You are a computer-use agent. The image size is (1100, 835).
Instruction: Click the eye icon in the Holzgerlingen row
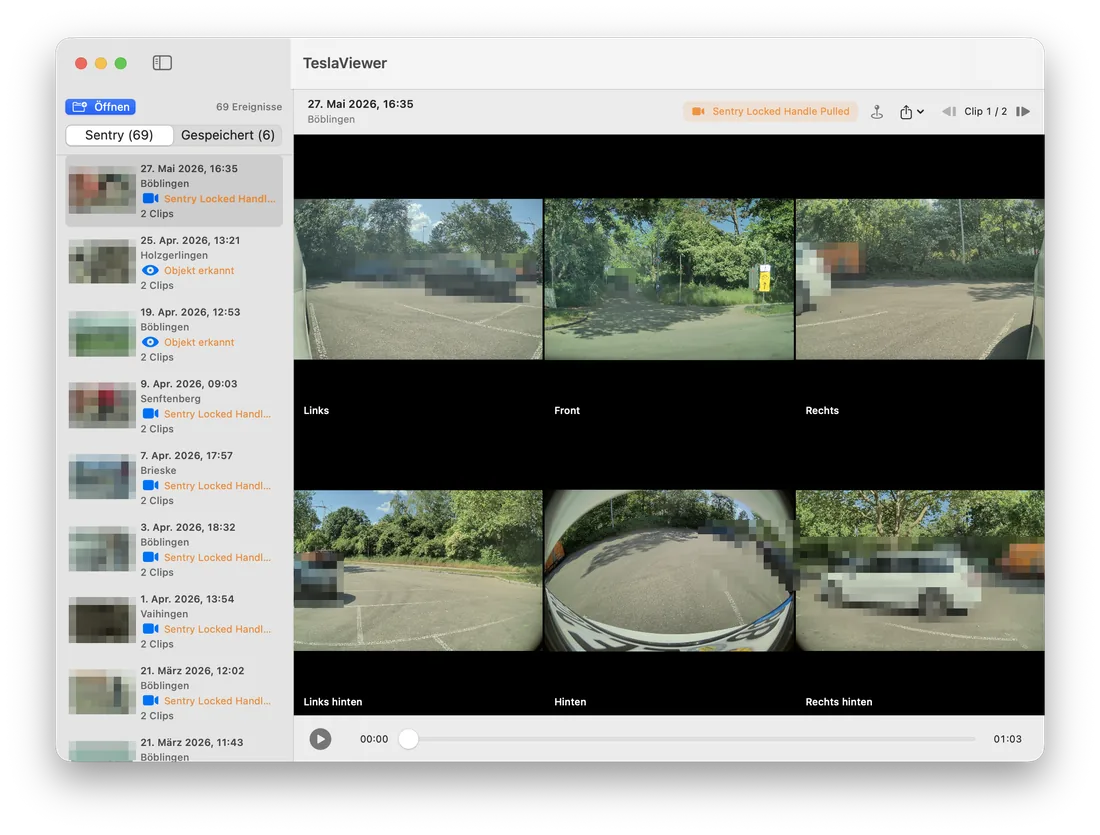[x=150, y=270]
